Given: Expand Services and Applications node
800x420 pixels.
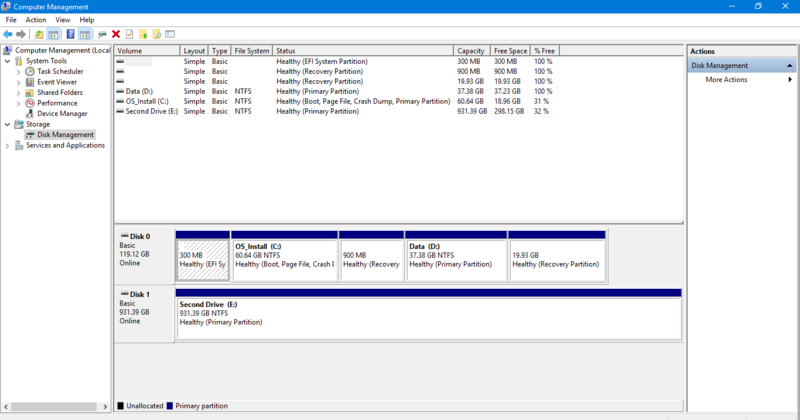Looking at the screenshot, I should 8,145.
